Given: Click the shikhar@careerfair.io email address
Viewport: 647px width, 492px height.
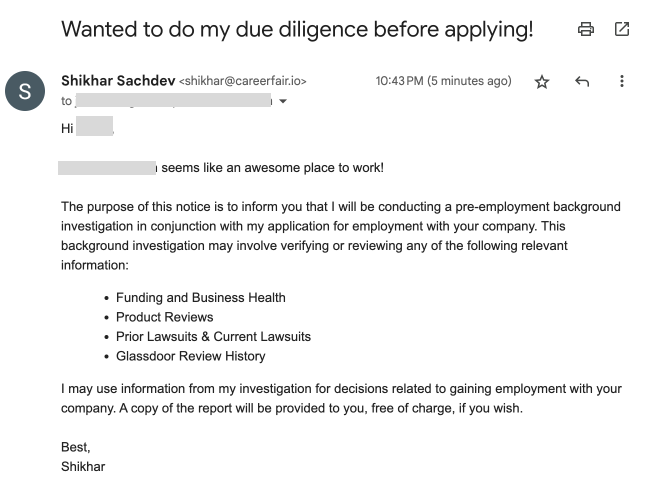Looking at the screenshot, I should click(243, 81).
